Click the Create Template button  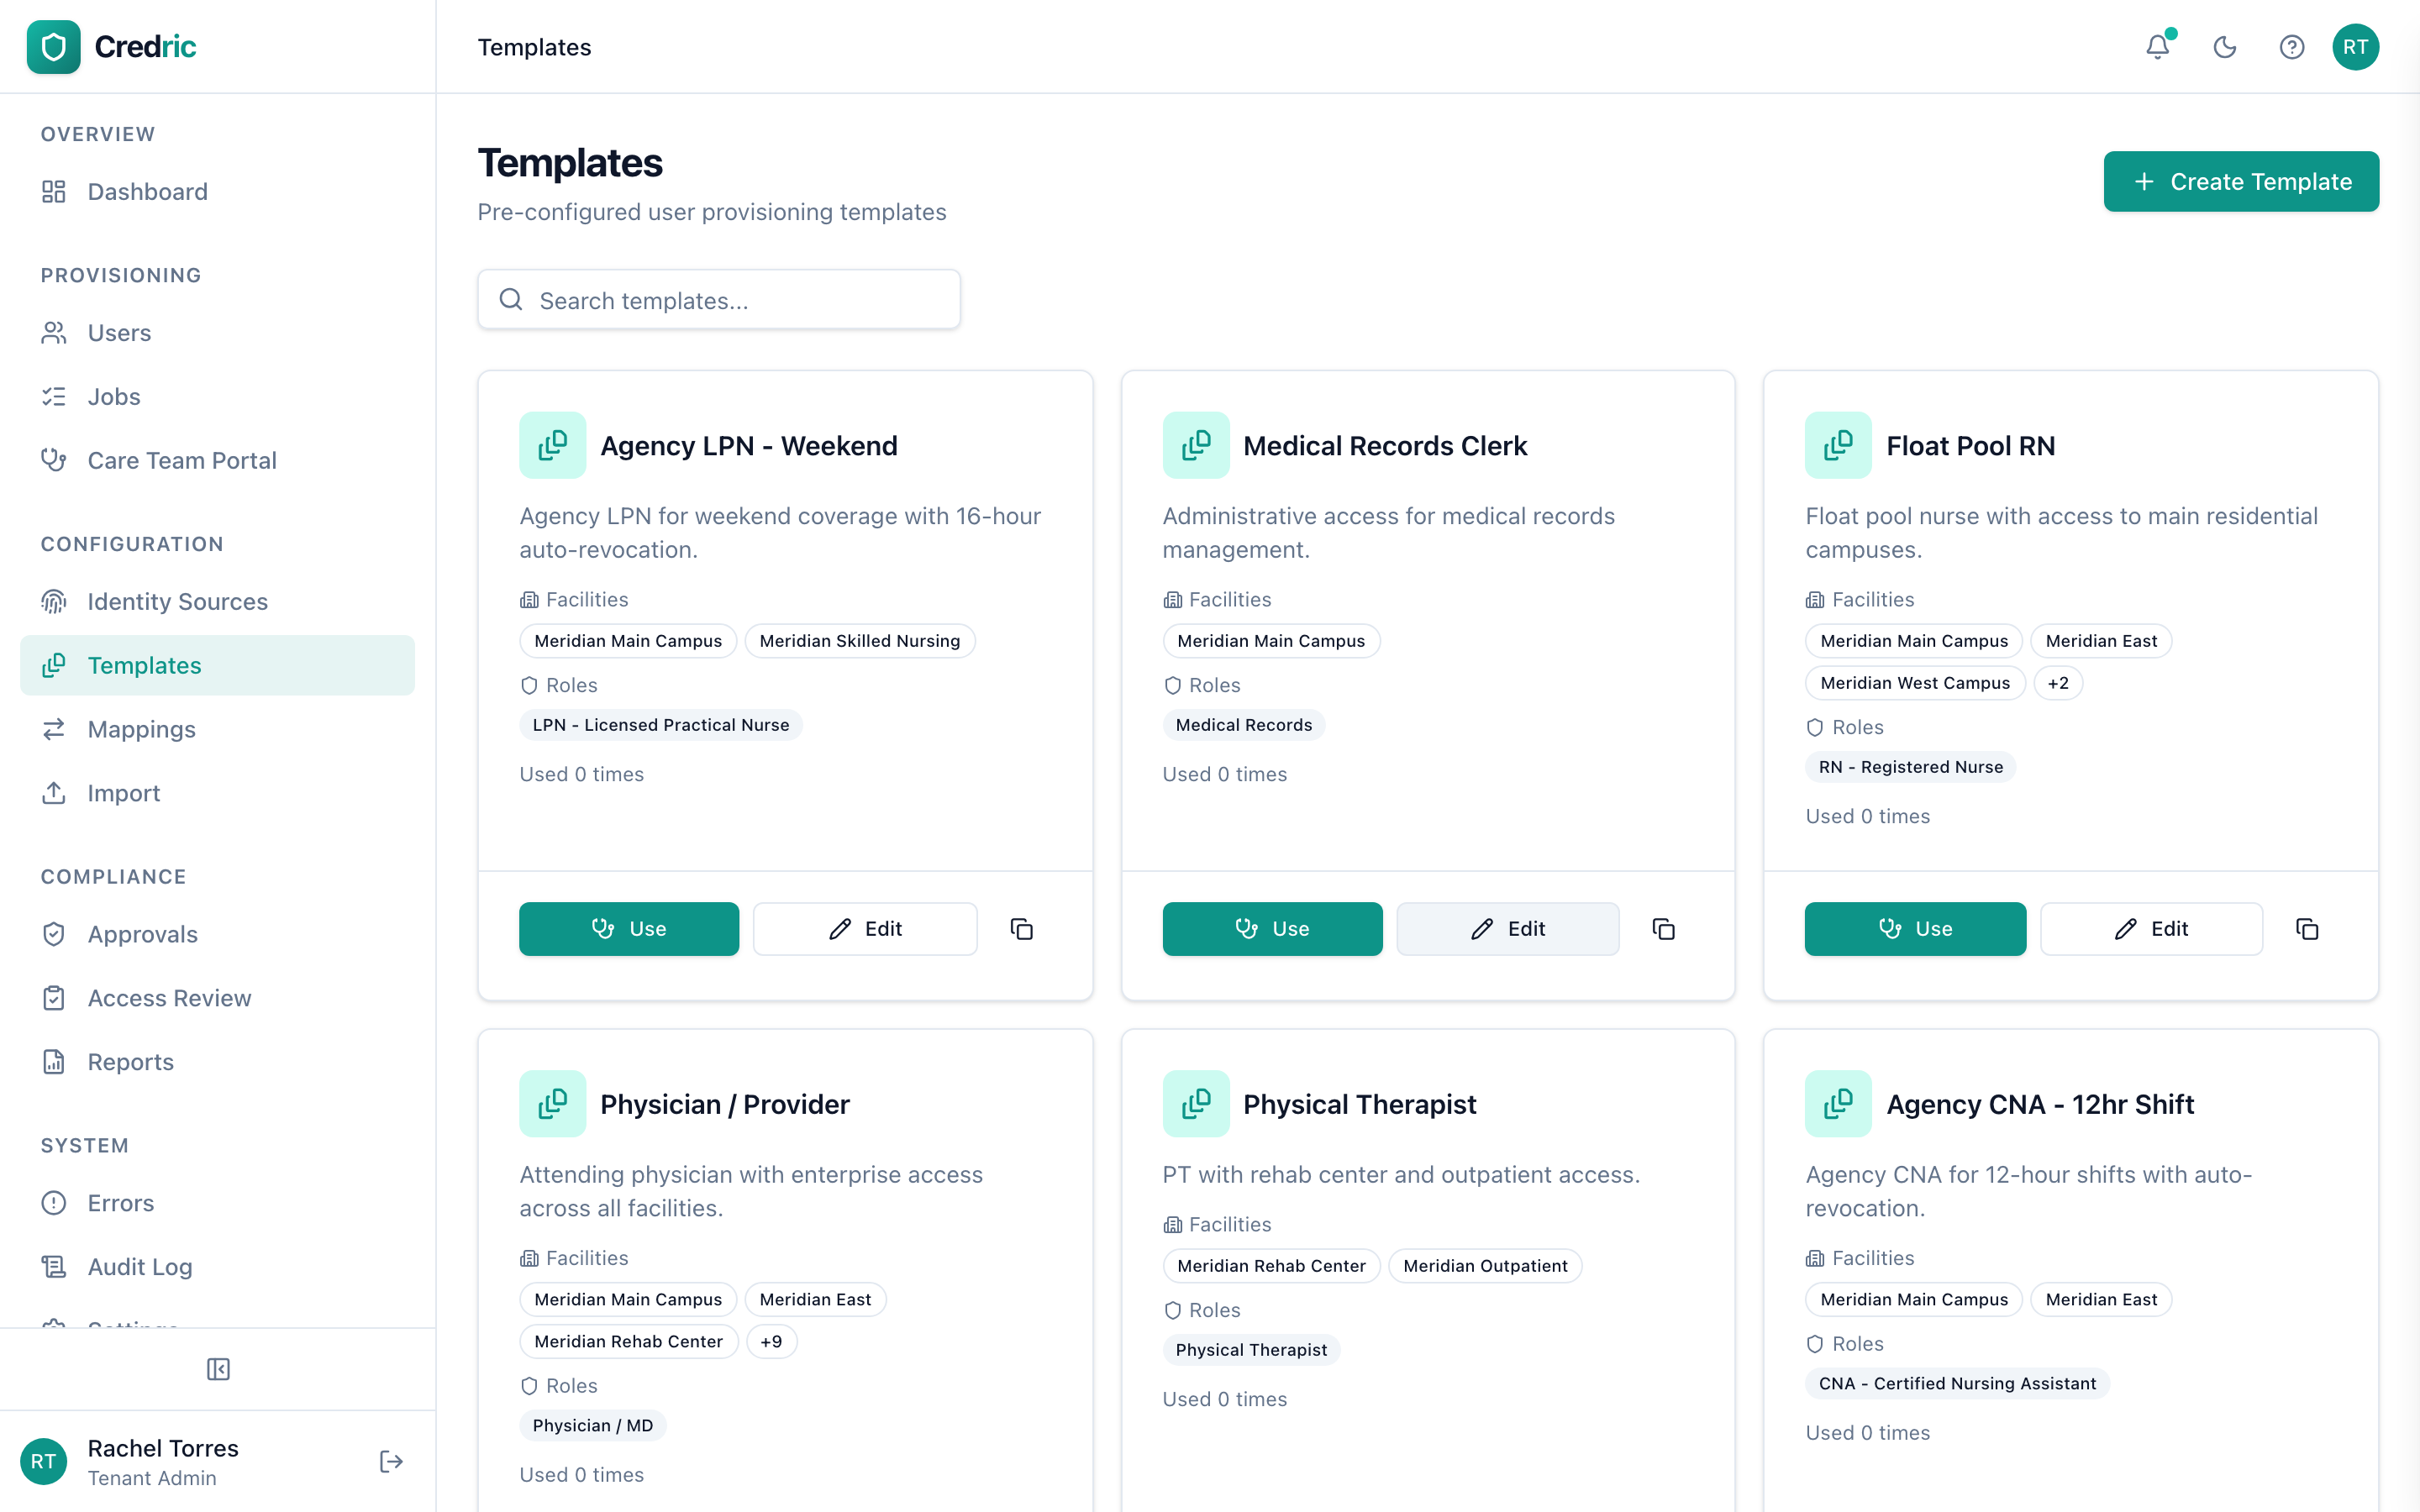click(2241, 181)
